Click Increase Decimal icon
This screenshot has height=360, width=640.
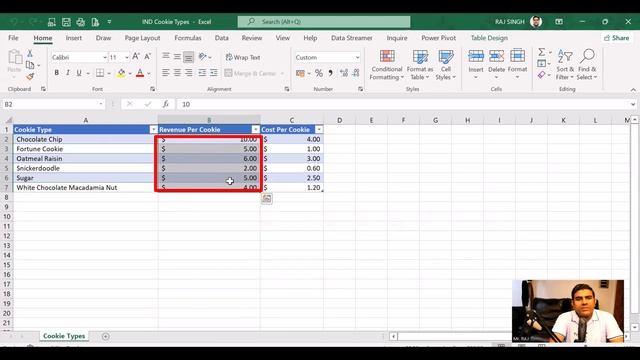(x=344, y=73)
